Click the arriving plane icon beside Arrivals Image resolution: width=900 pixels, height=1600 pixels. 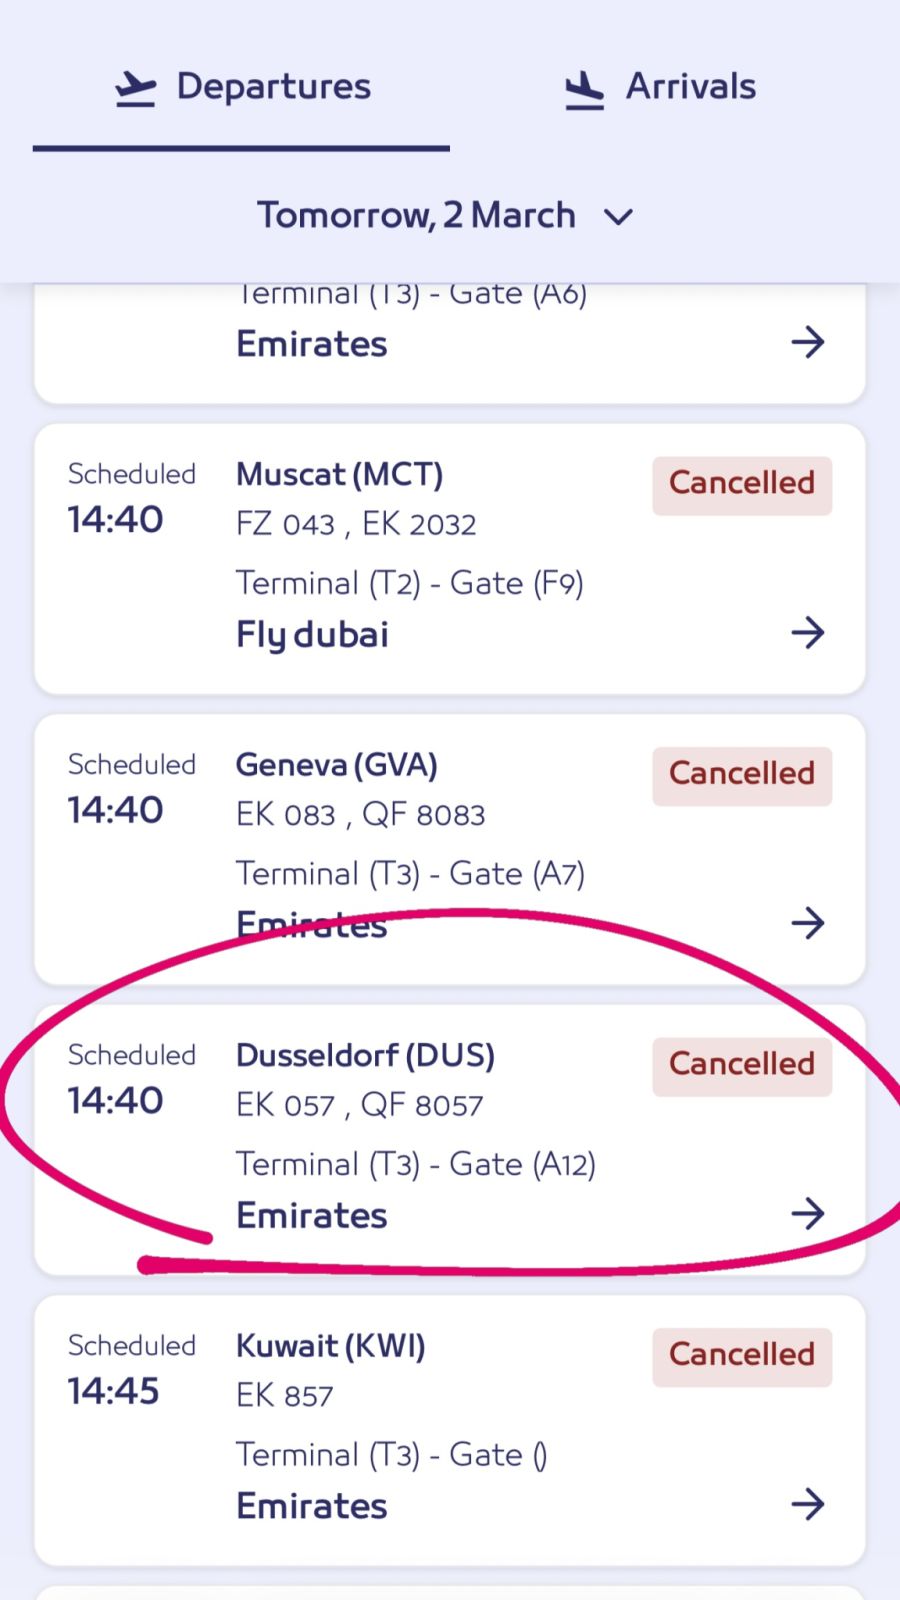point(583,88)
